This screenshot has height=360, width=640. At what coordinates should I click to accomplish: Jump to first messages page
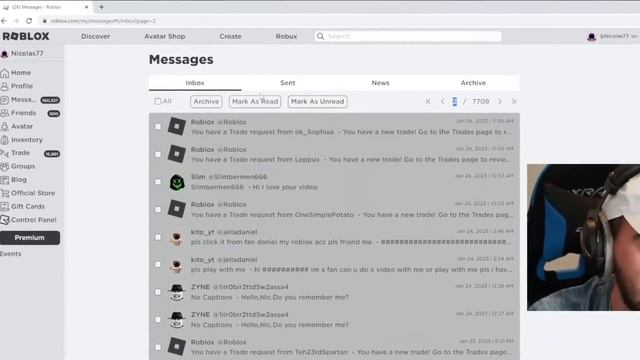pyautogui.click(x=428, y=101)
